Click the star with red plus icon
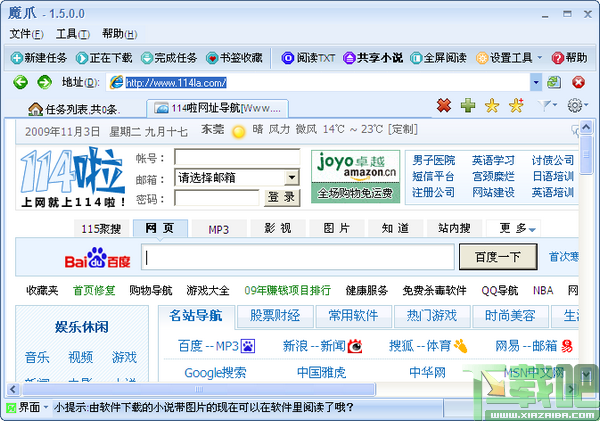600x421 pixels. point(516,105)
